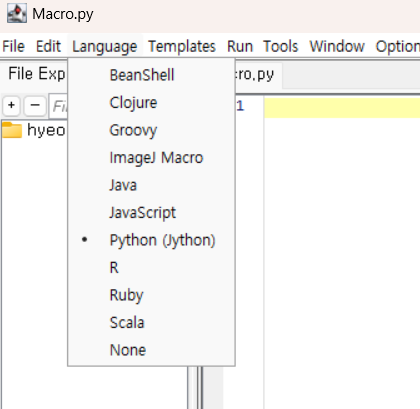Select the checked Python (Jython) option
The image size is (420, 409).
click(151, 240)
